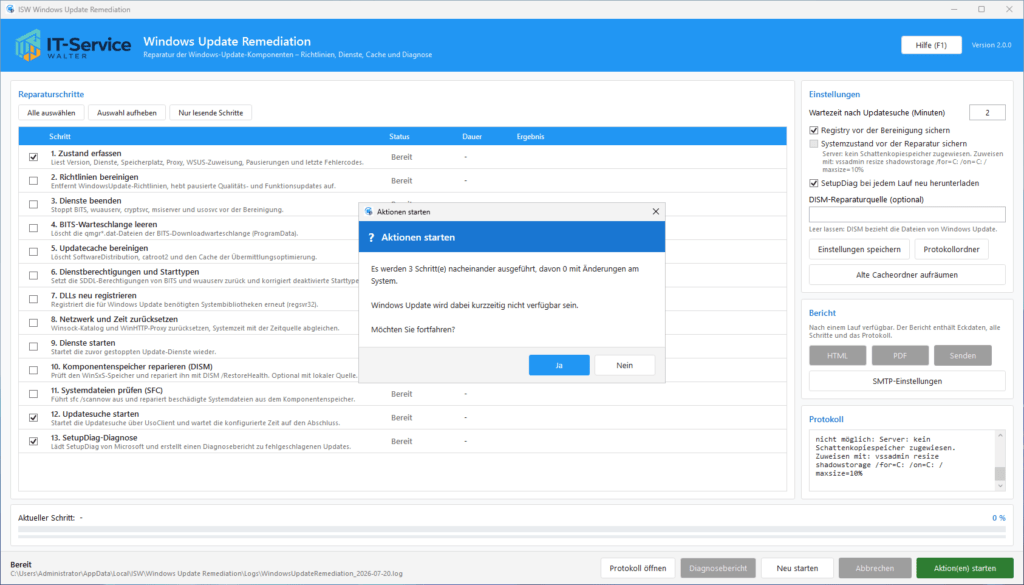This screenshot has width=1024, height=585.
Task: Click 'Möchten Sie fortfahren?' dialog text
Action: point(413,330)
